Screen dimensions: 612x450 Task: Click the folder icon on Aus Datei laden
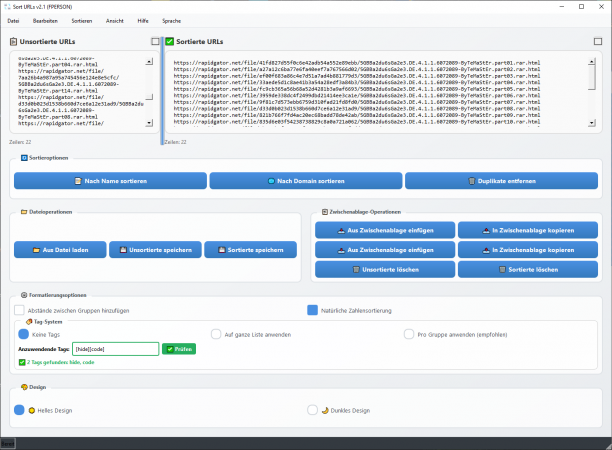coord(36,250)
